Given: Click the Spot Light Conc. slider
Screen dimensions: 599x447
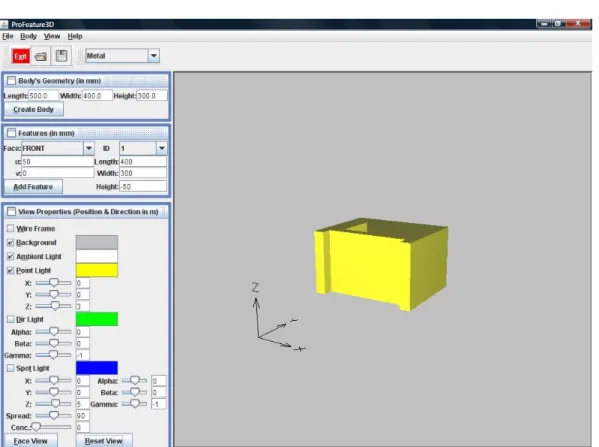Looking at the screenshot, I should point(52,427).
